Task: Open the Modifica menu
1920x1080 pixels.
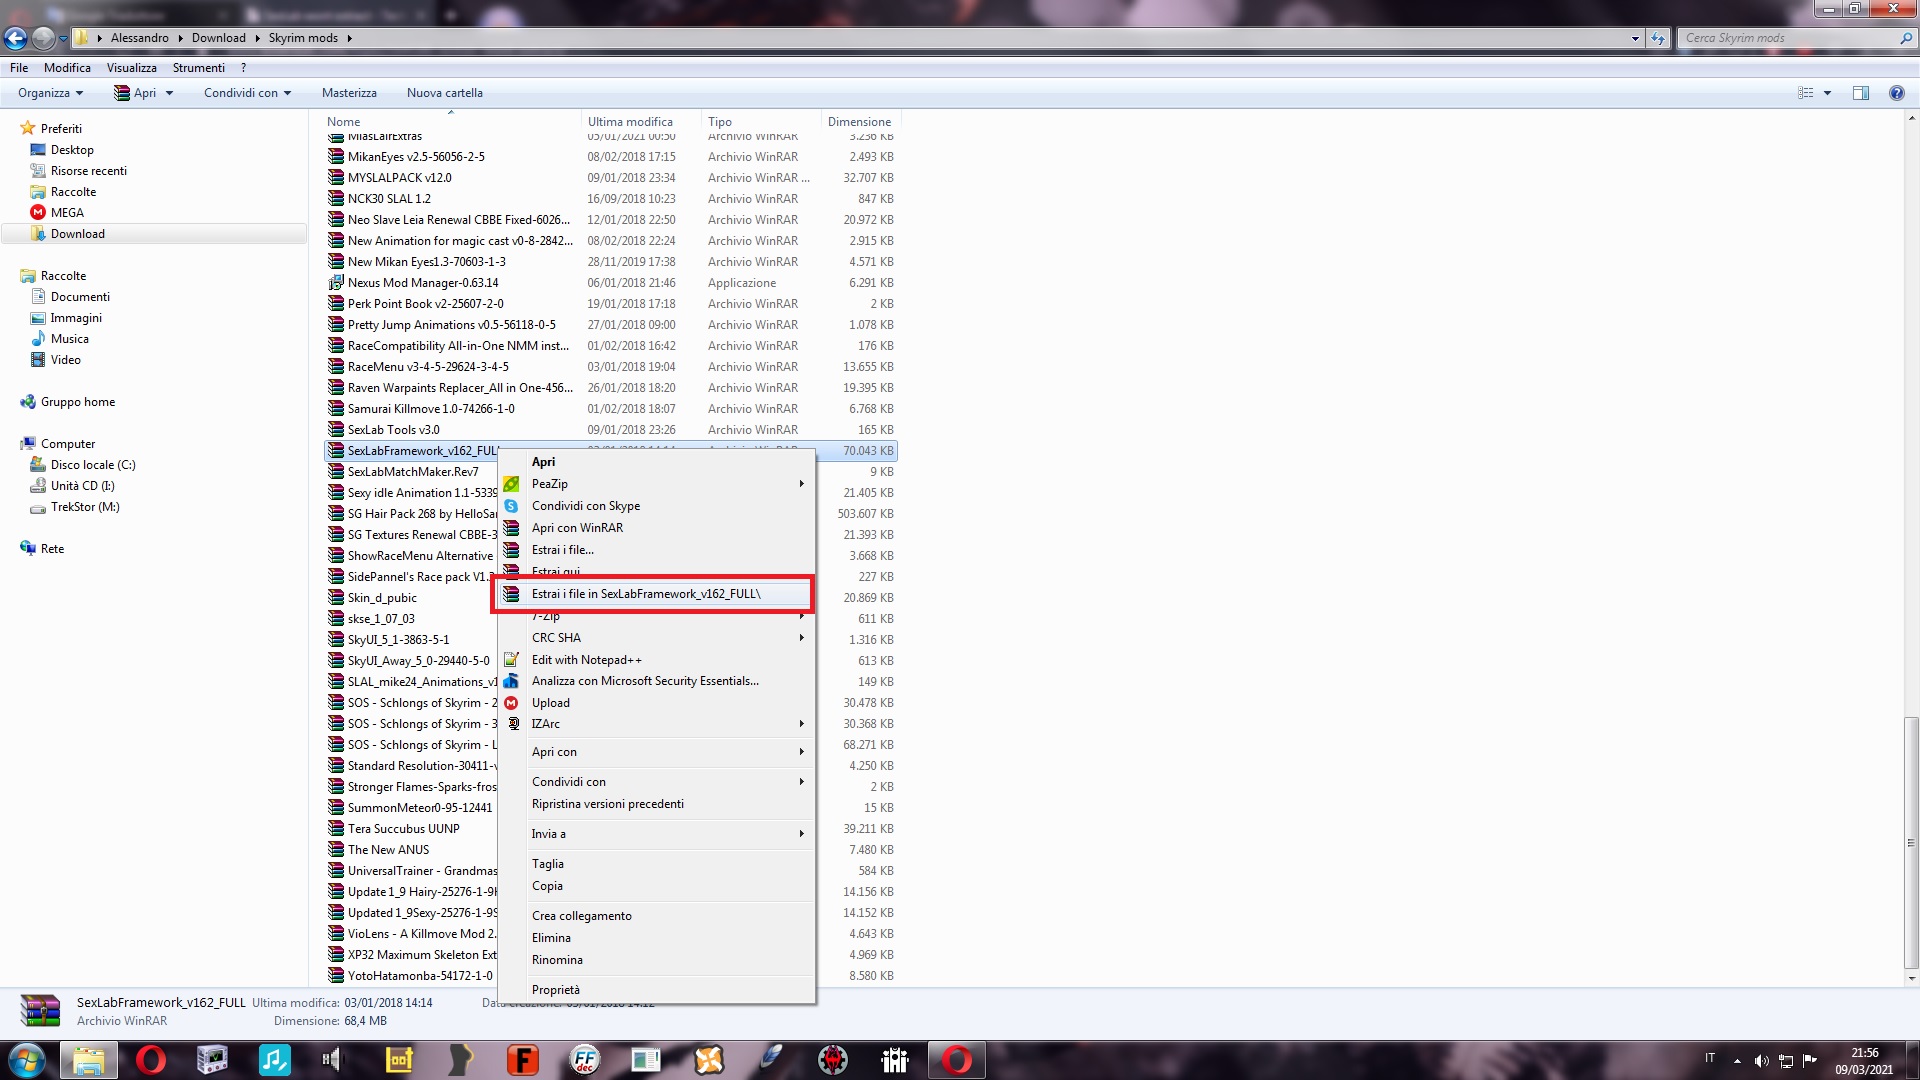Action: click(x=67, y=67)
